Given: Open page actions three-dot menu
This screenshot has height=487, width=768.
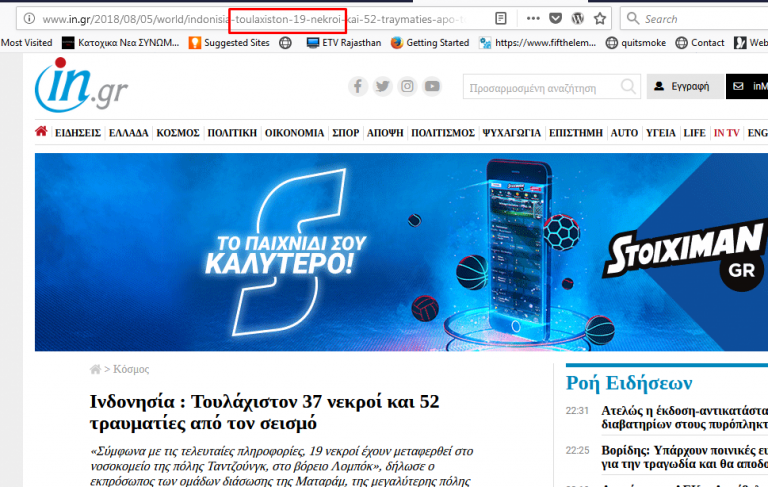Looking at the screenshot, I should pyautogui.click(x=533, y=19).
